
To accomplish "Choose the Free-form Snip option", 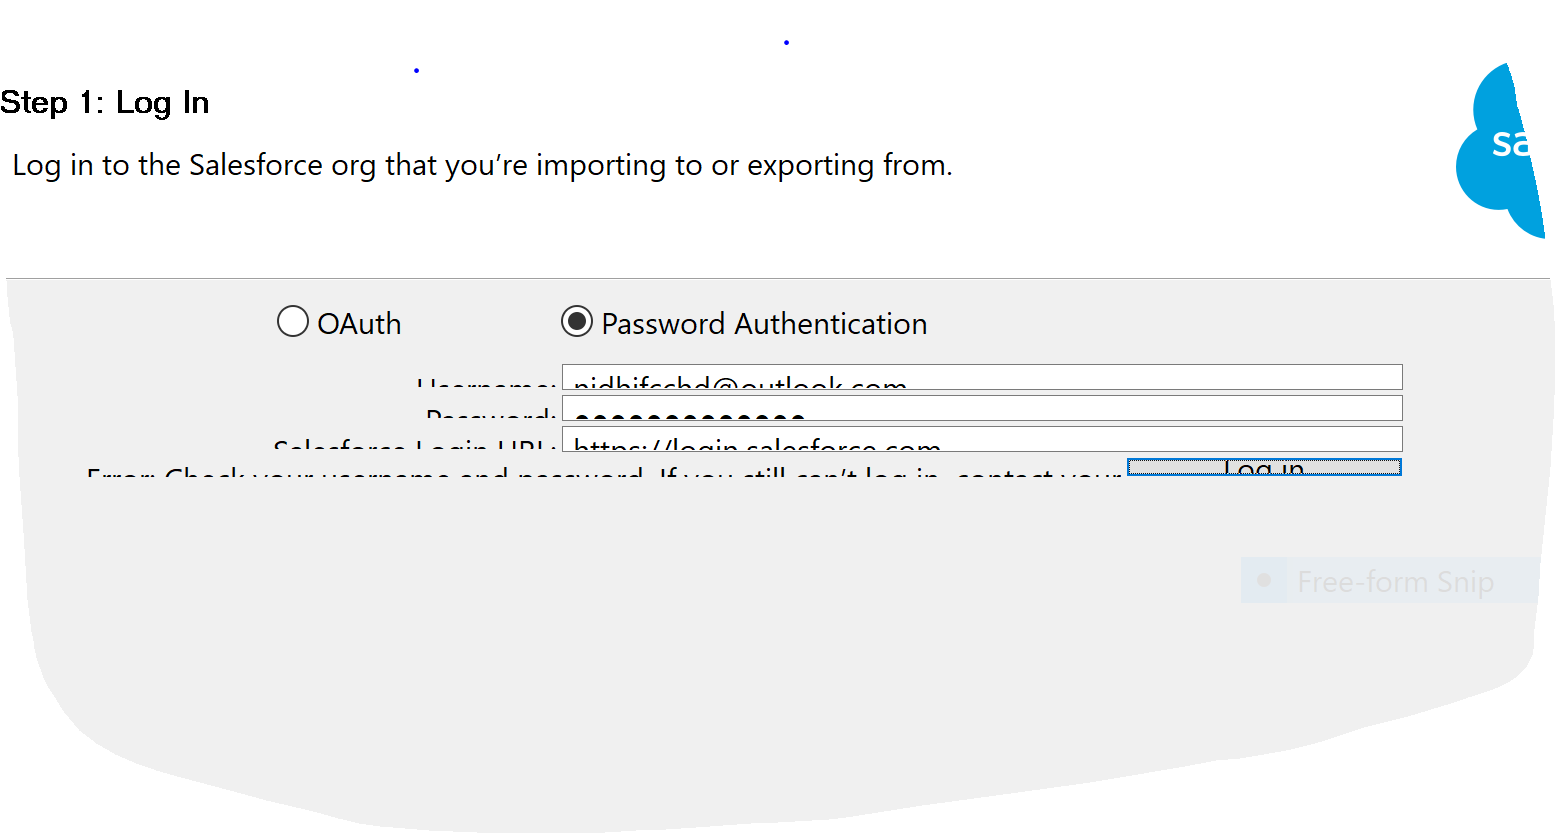I will [1394, 581].
